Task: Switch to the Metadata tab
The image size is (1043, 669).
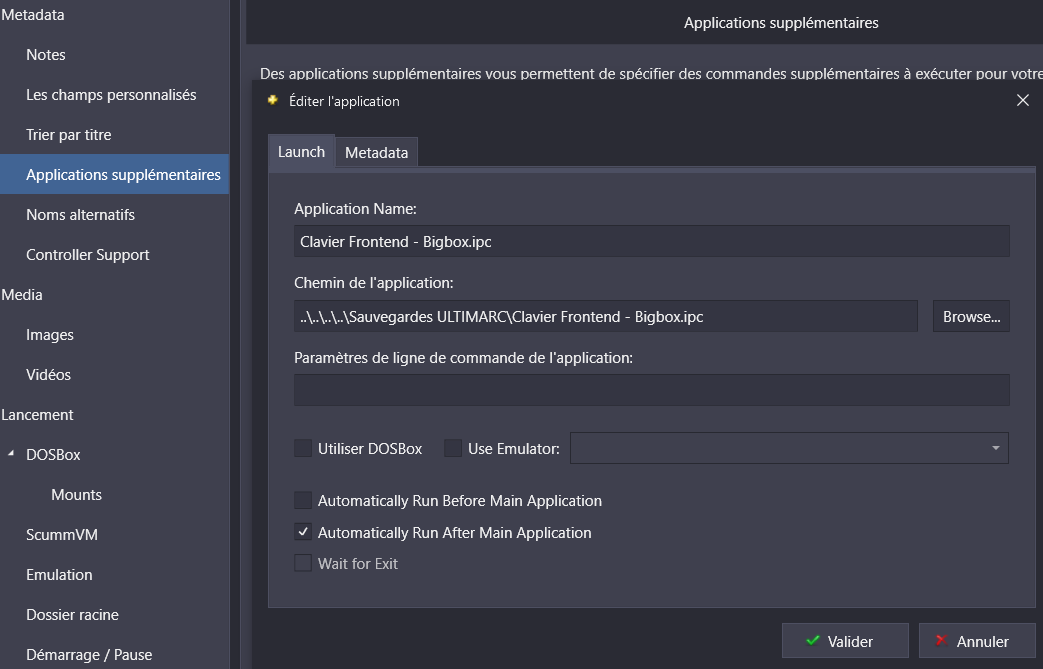Action: 376,153
